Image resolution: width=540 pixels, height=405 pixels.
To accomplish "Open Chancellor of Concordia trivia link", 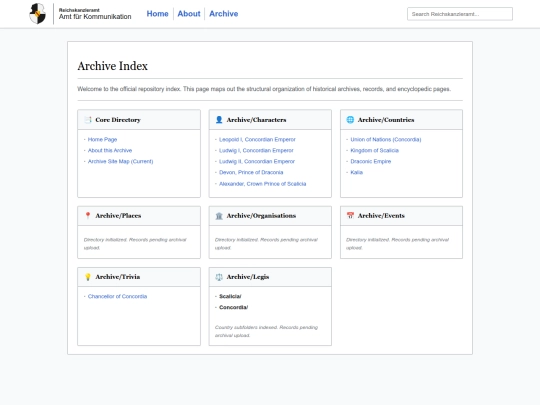I will click(x=117, y=297).
